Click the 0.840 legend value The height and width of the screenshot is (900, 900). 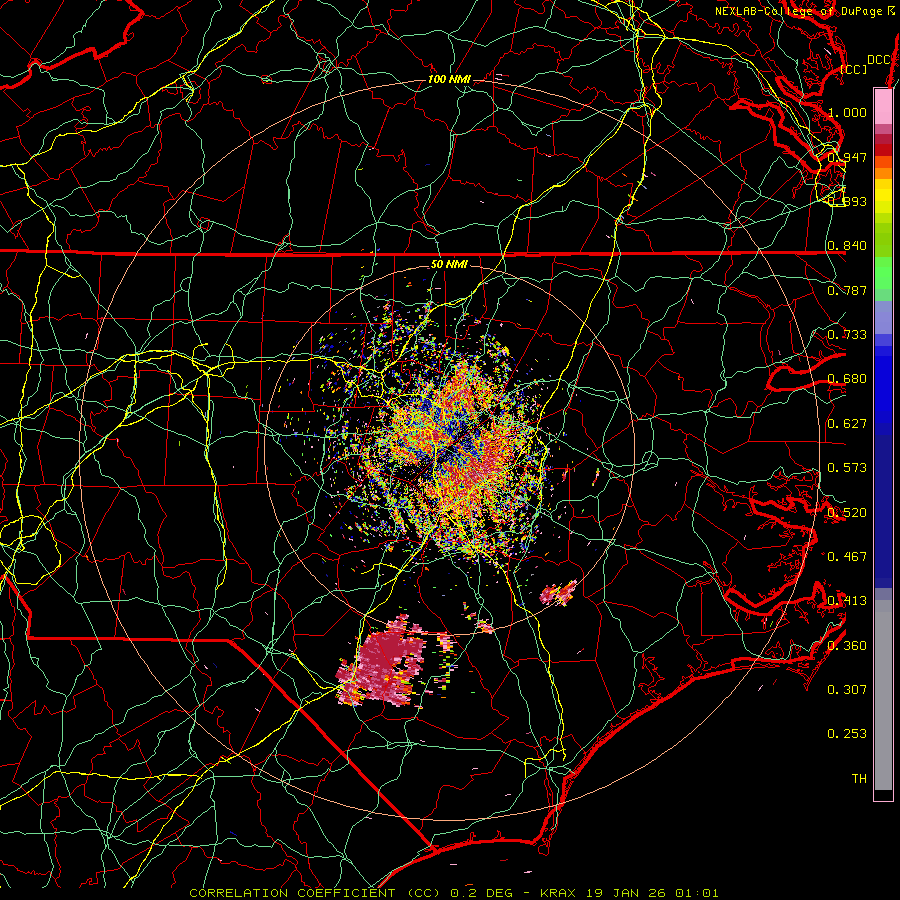click(847, 246)
